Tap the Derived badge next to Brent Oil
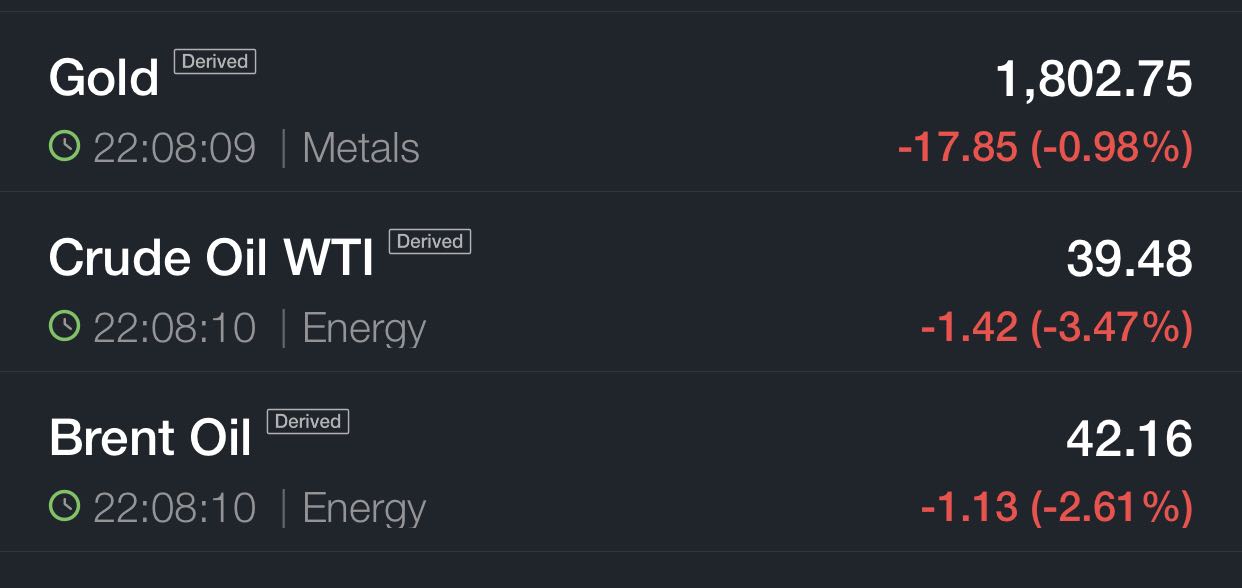 point(307,422)
